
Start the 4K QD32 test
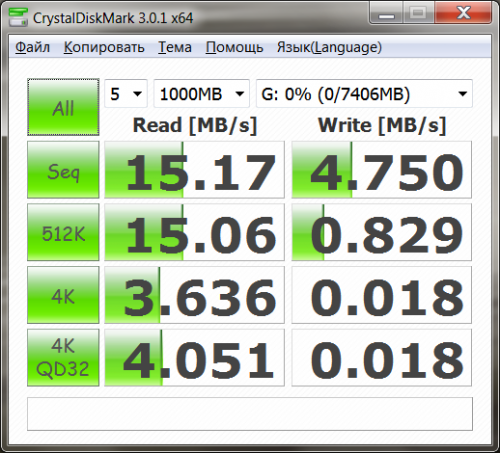pos(63,358)
